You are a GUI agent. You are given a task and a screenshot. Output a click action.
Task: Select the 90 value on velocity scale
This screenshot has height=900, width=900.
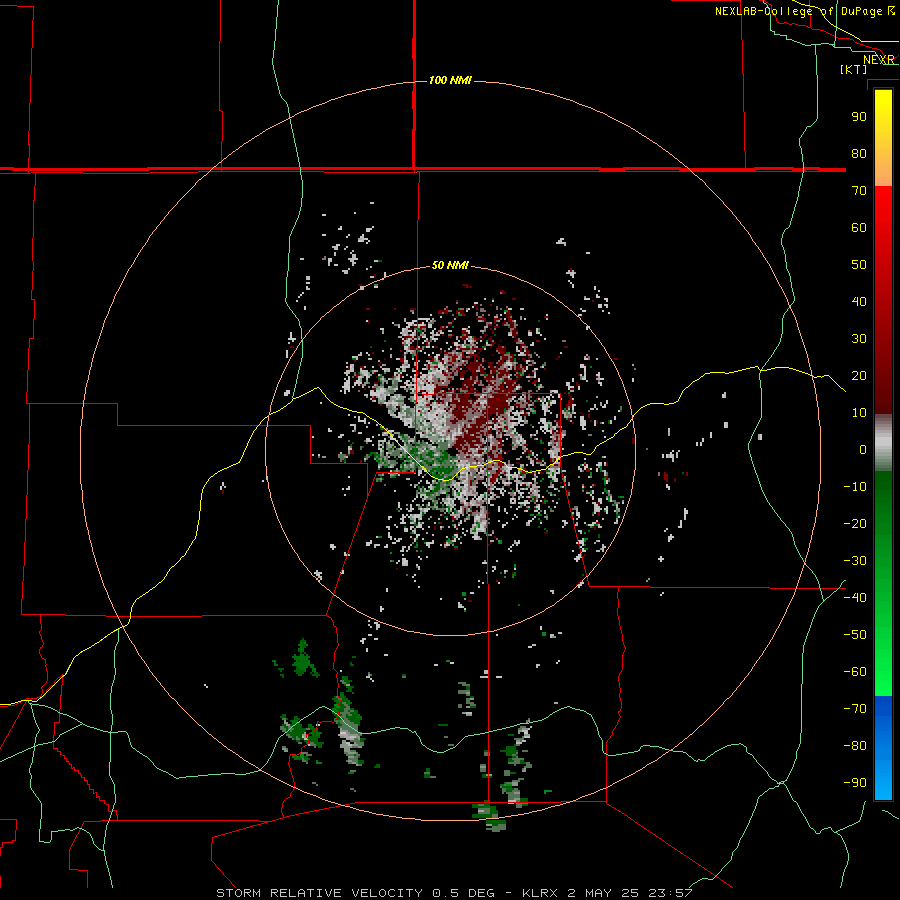859,117
